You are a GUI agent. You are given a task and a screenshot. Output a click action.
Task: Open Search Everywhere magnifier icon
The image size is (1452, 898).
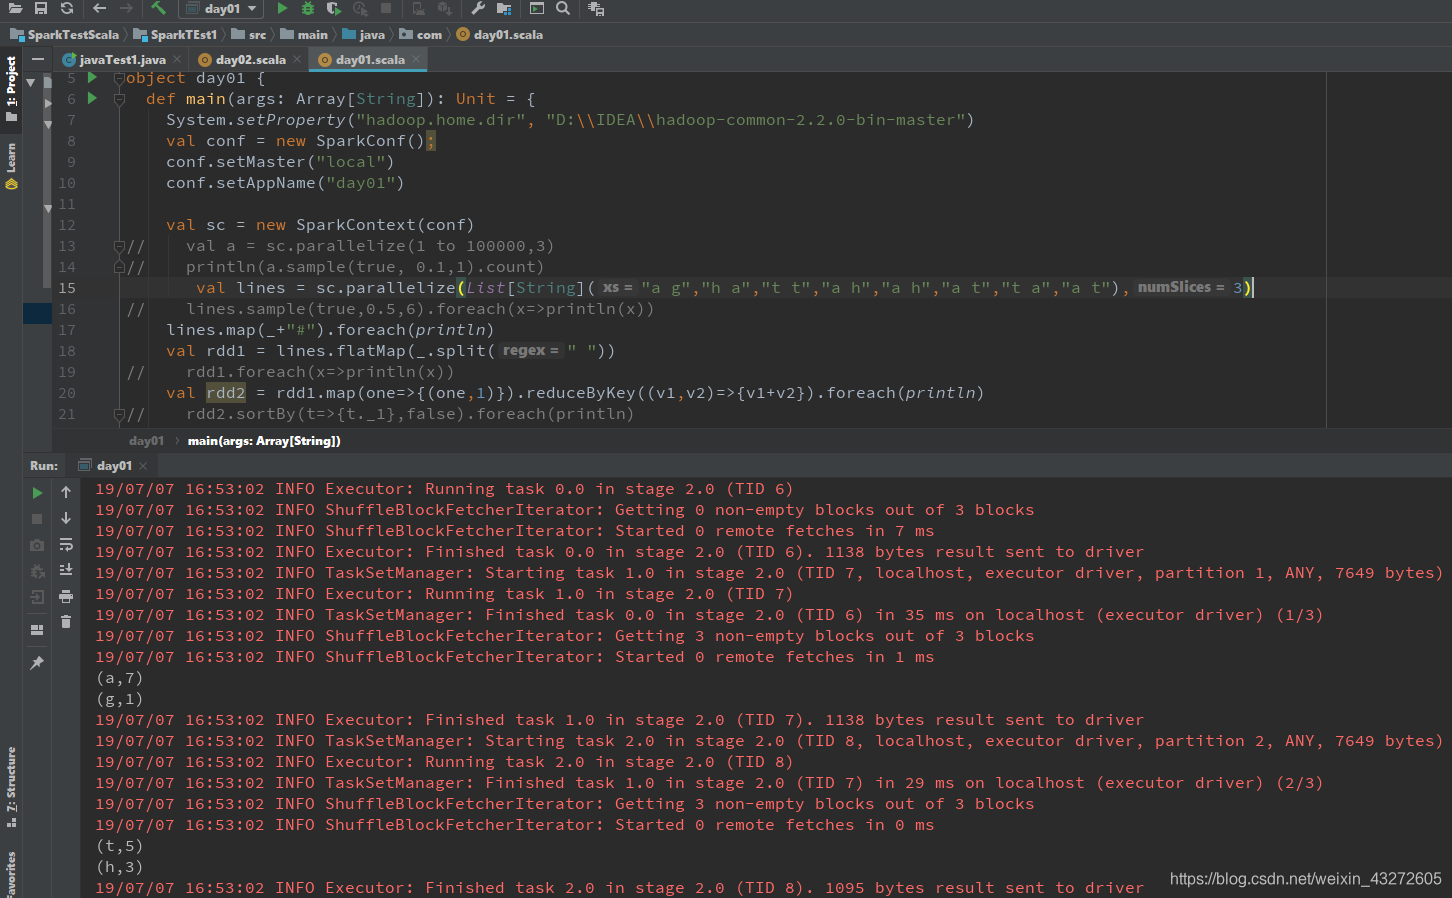coord(563,8)
